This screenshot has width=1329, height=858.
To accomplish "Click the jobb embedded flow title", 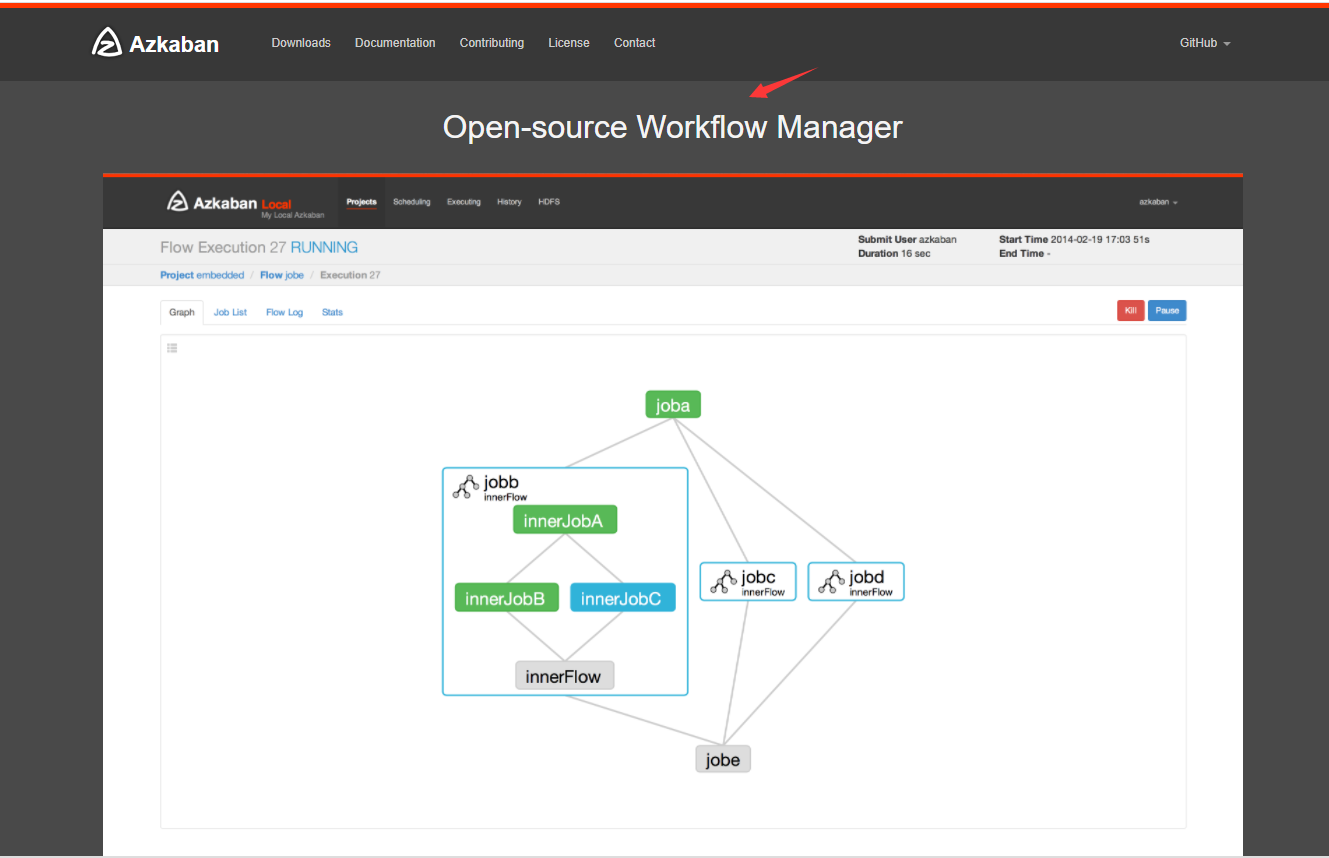I will click(x=502, y=482).
